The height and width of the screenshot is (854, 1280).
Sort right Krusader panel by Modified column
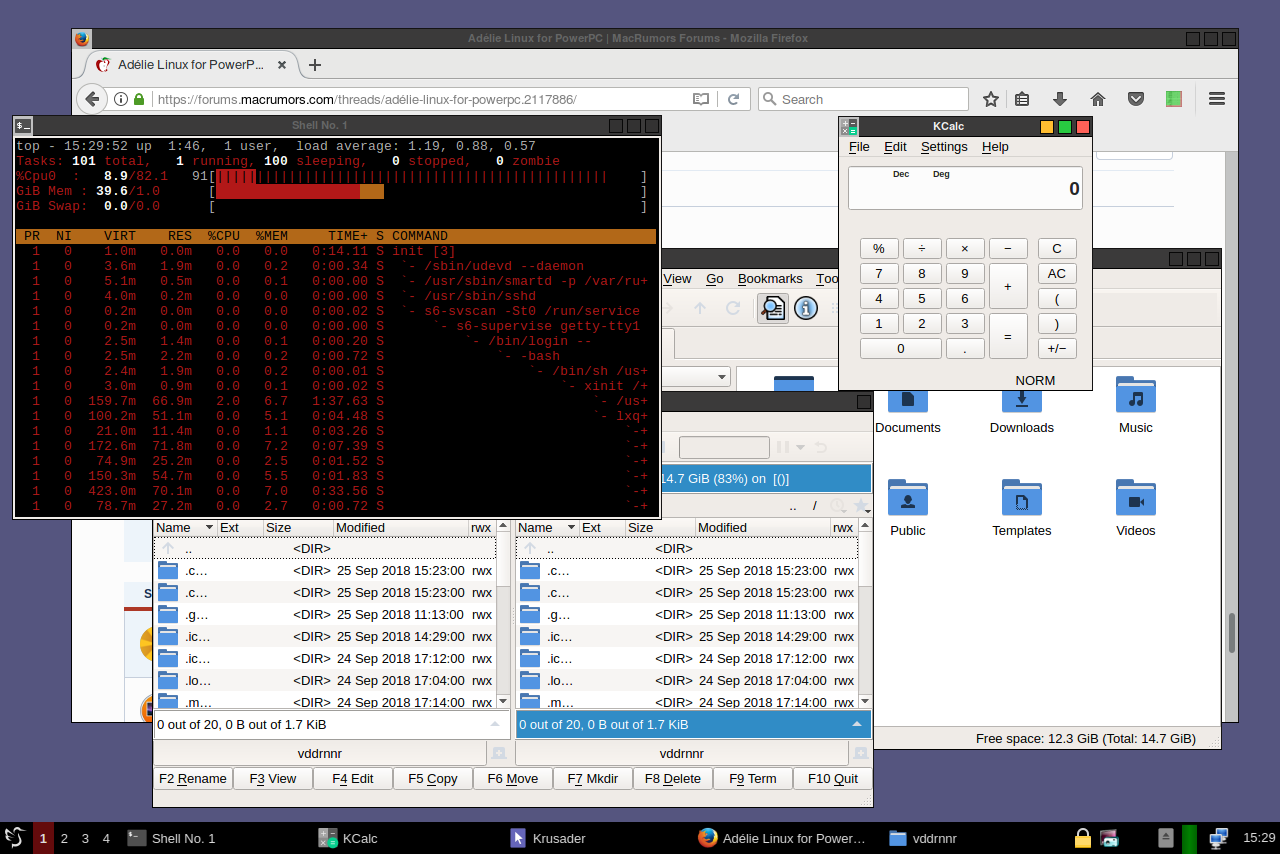click(763, 527)
